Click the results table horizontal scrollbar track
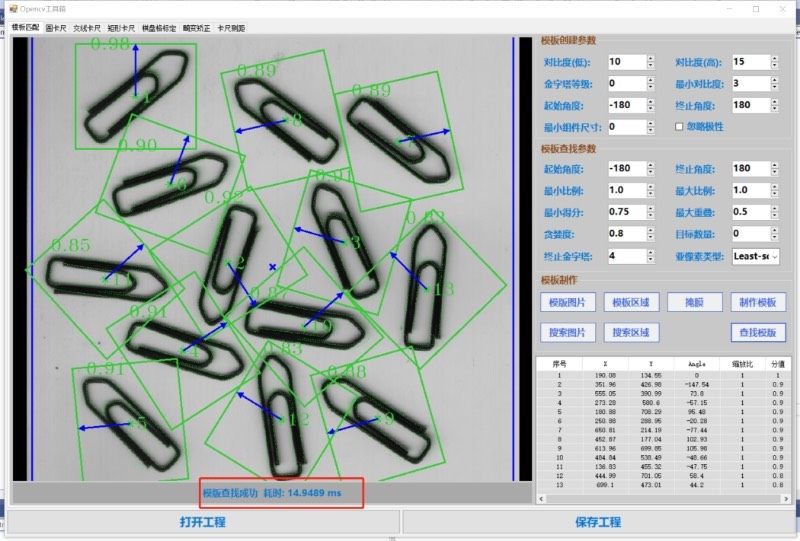Image resolution: width=800 pixels, height=541 pixels. pyautogui.click(x=663, y=499)
